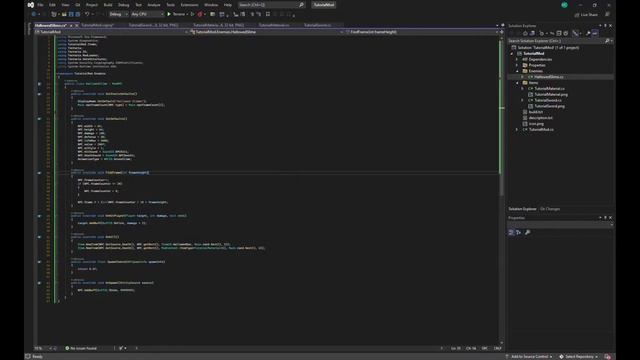The height and width of the screenshot is (360, 640).
Task: Click Add to Source Control
Action: pos(529,357)
